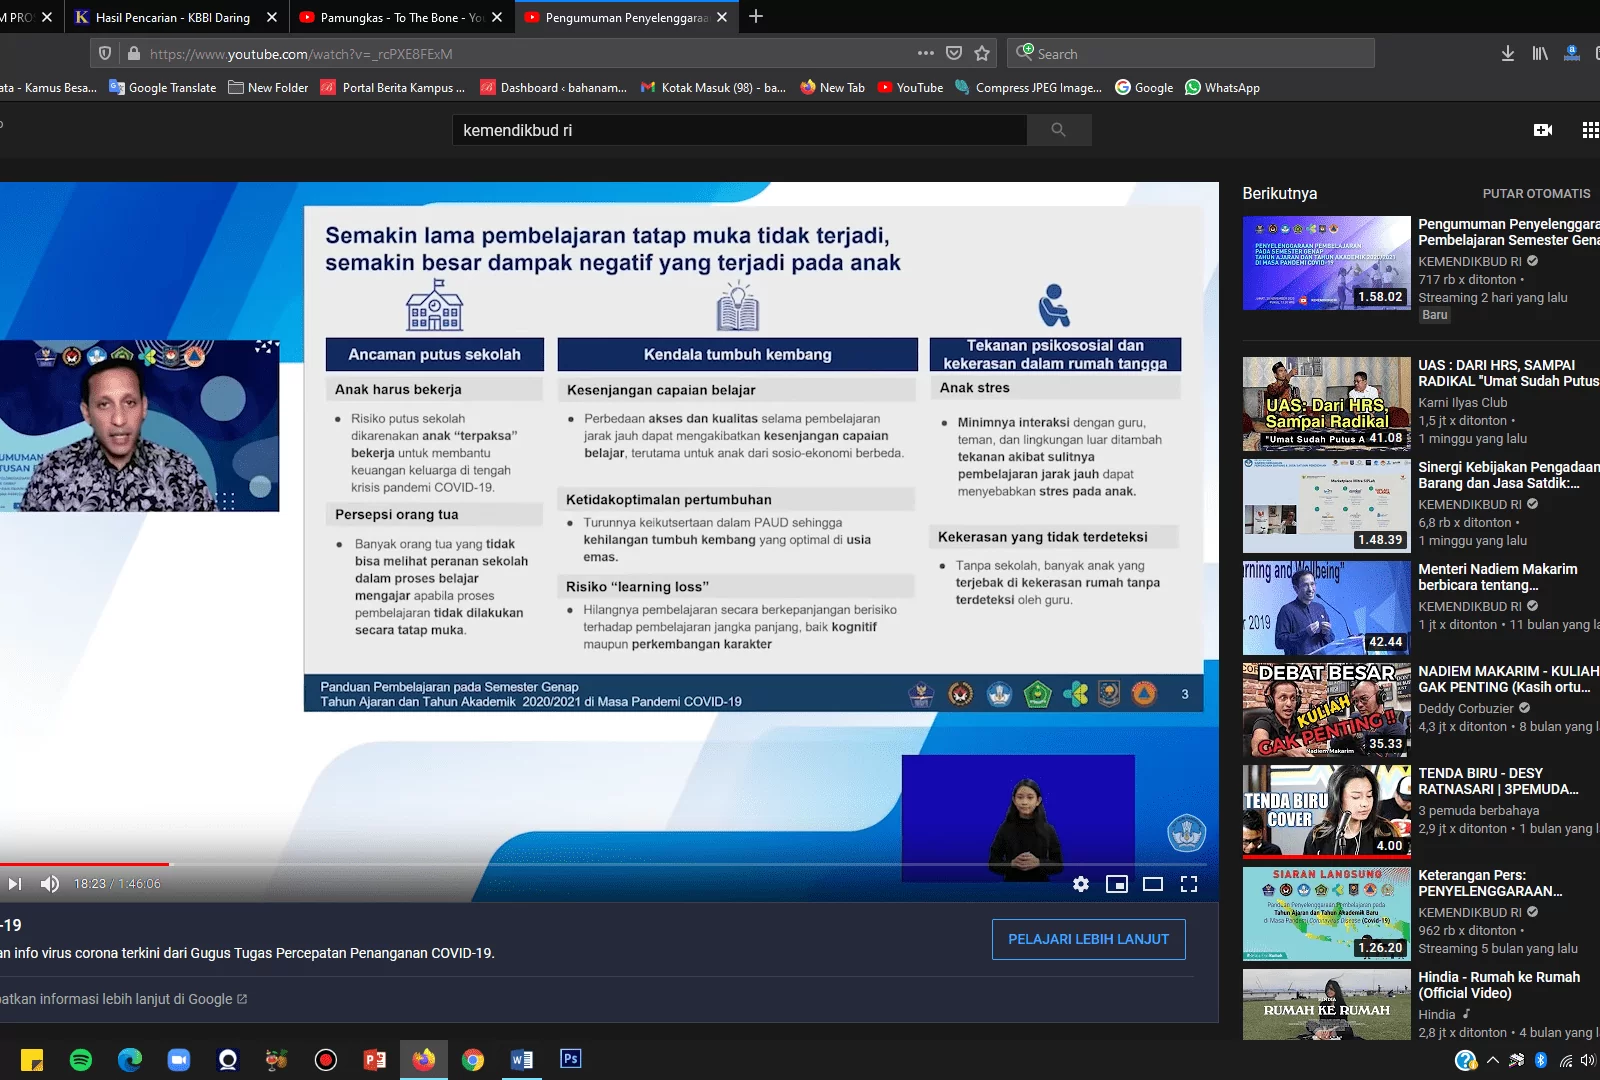The height and width of the screenshot is (1080, 1600).
Task: Click the create video camera icon
Action: click(1543, 130)
